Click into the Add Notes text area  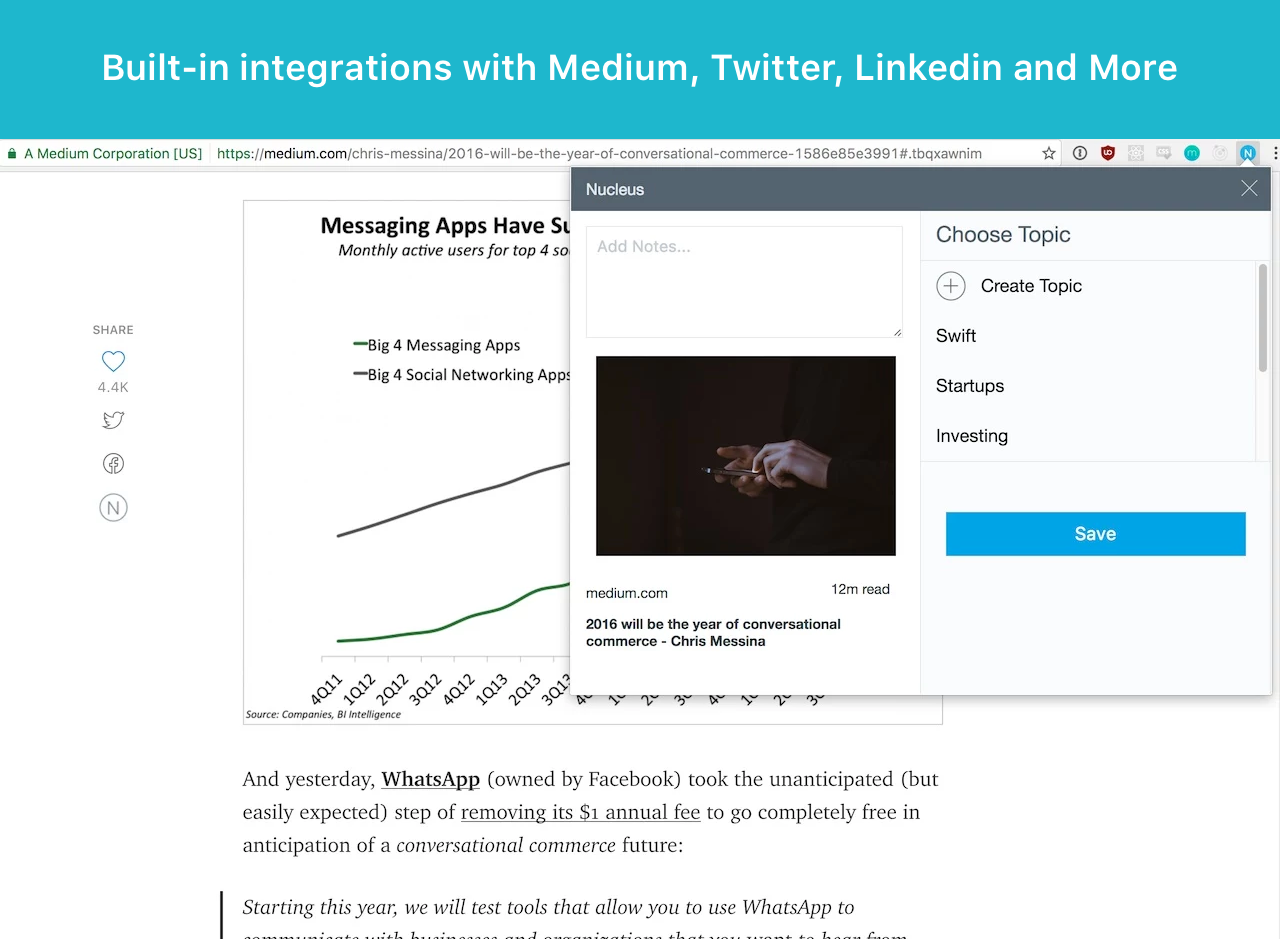tap(744, 282)
